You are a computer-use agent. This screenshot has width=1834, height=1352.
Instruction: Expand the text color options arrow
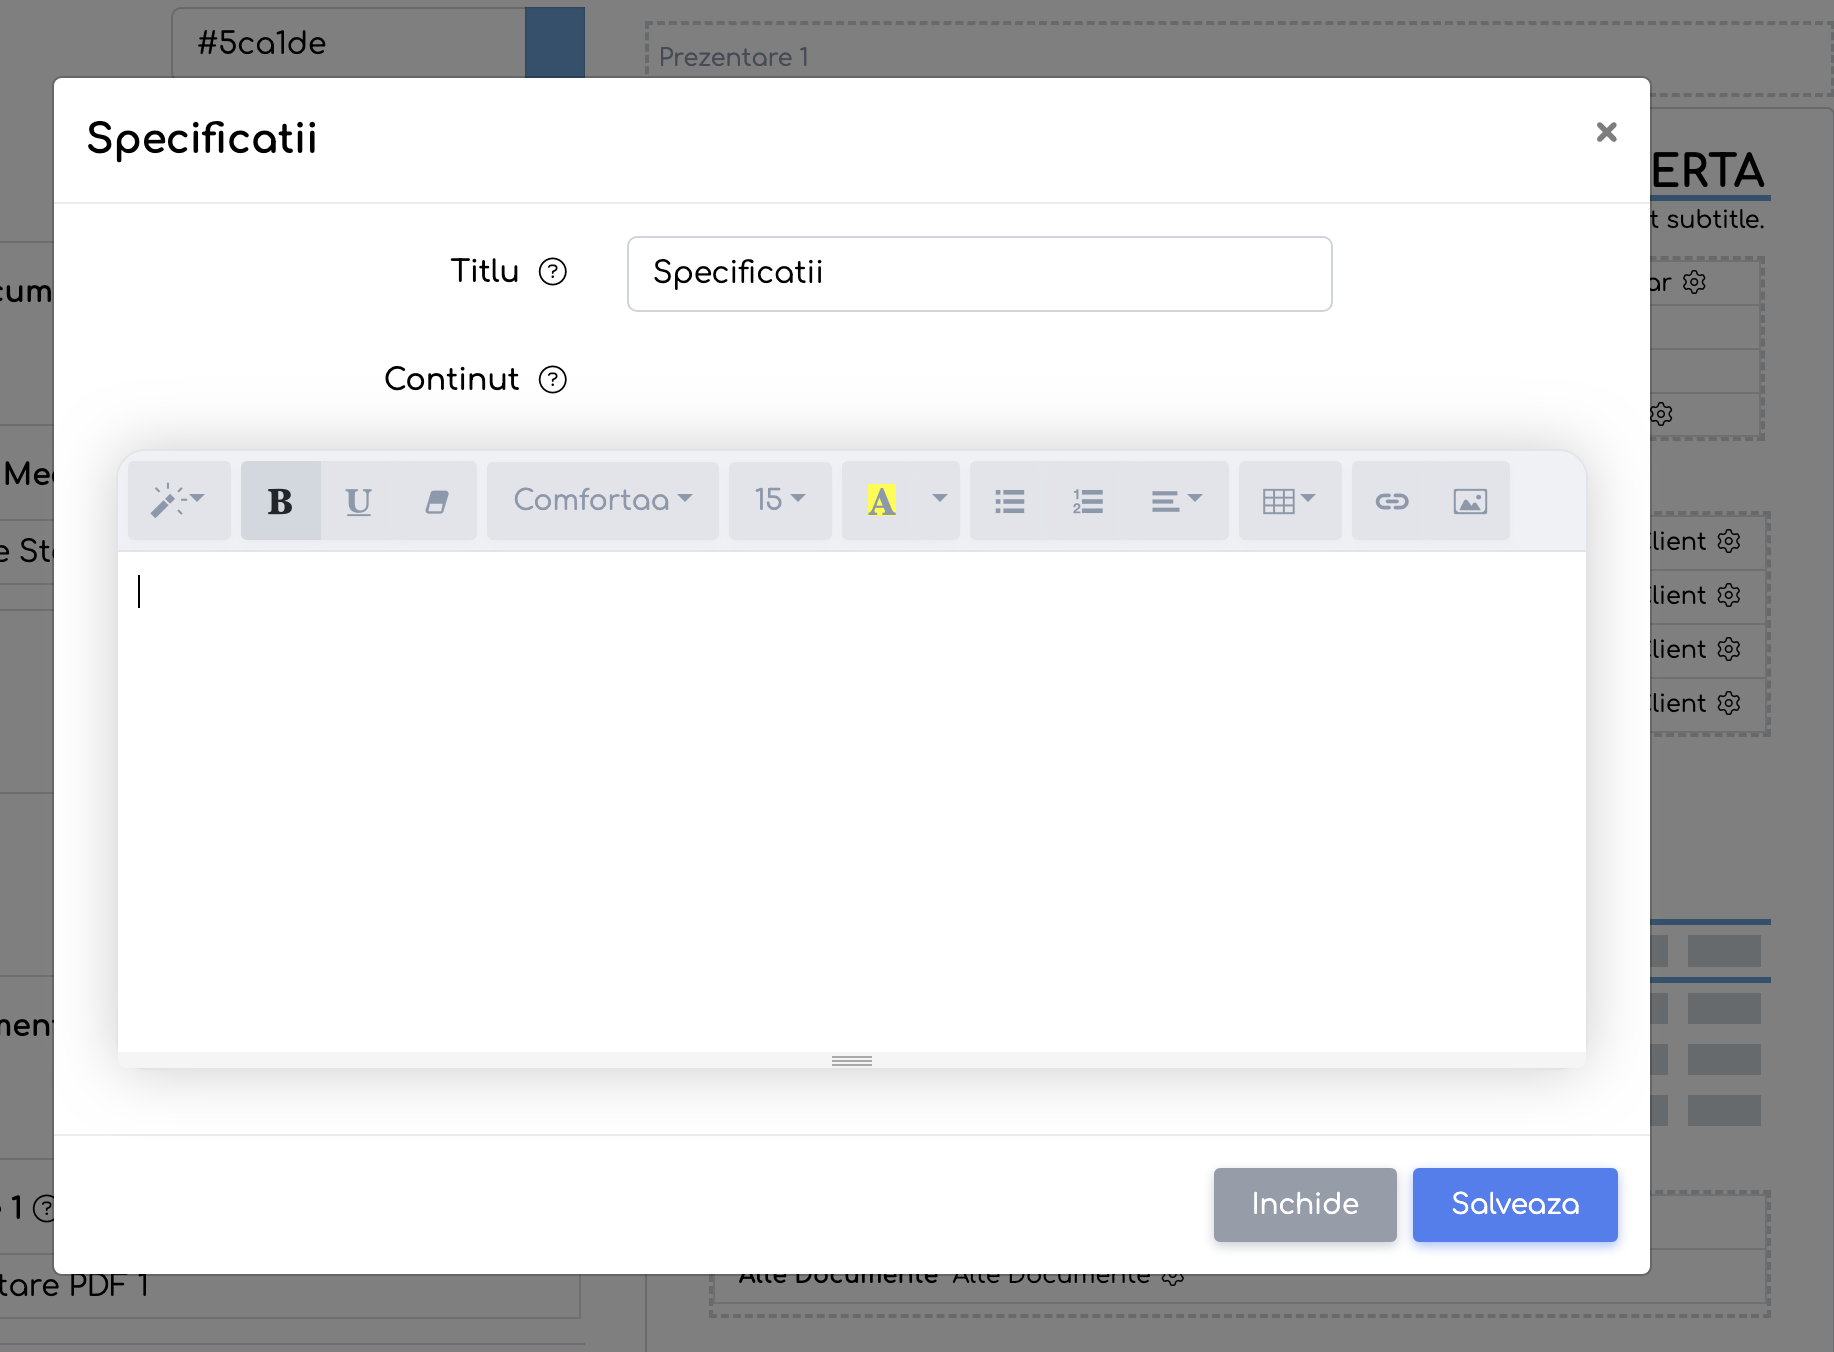pyautogui.click(x=940, y=500)
